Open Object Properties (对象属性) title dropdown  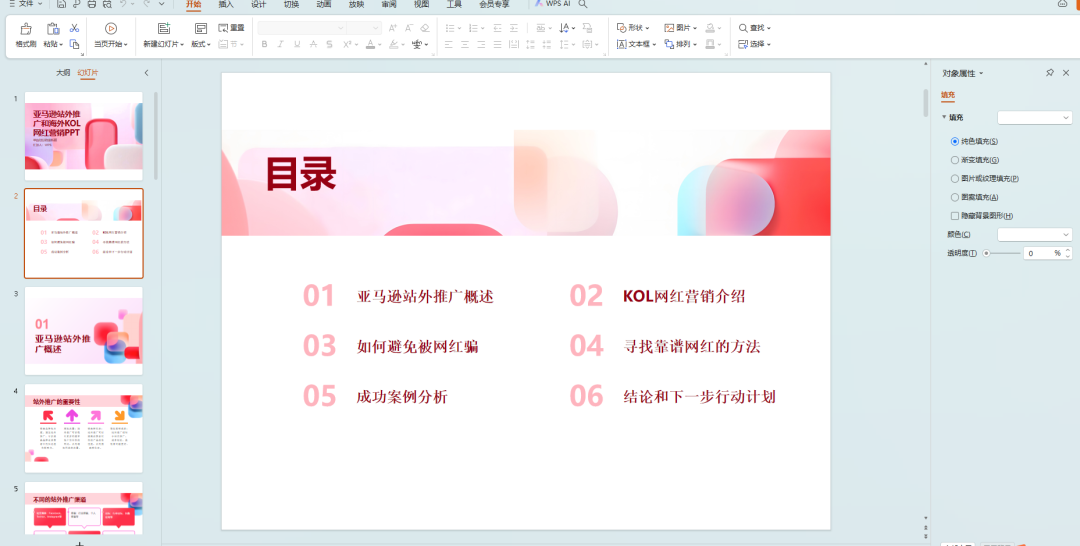[982, 74]
